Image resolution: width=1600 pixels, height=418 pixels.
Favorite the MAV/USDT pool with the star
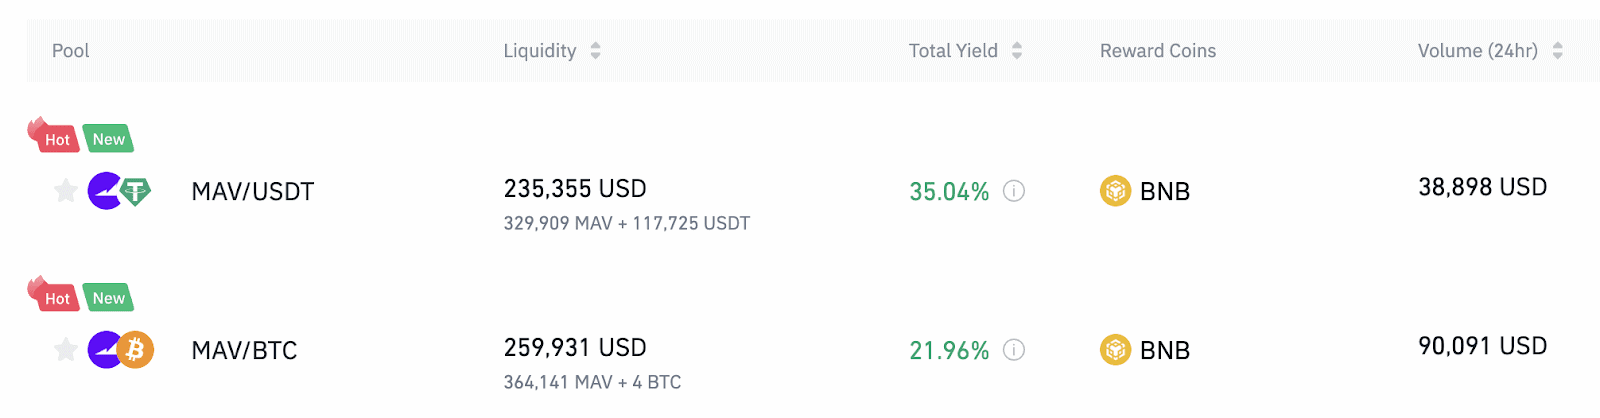(66, 190)
